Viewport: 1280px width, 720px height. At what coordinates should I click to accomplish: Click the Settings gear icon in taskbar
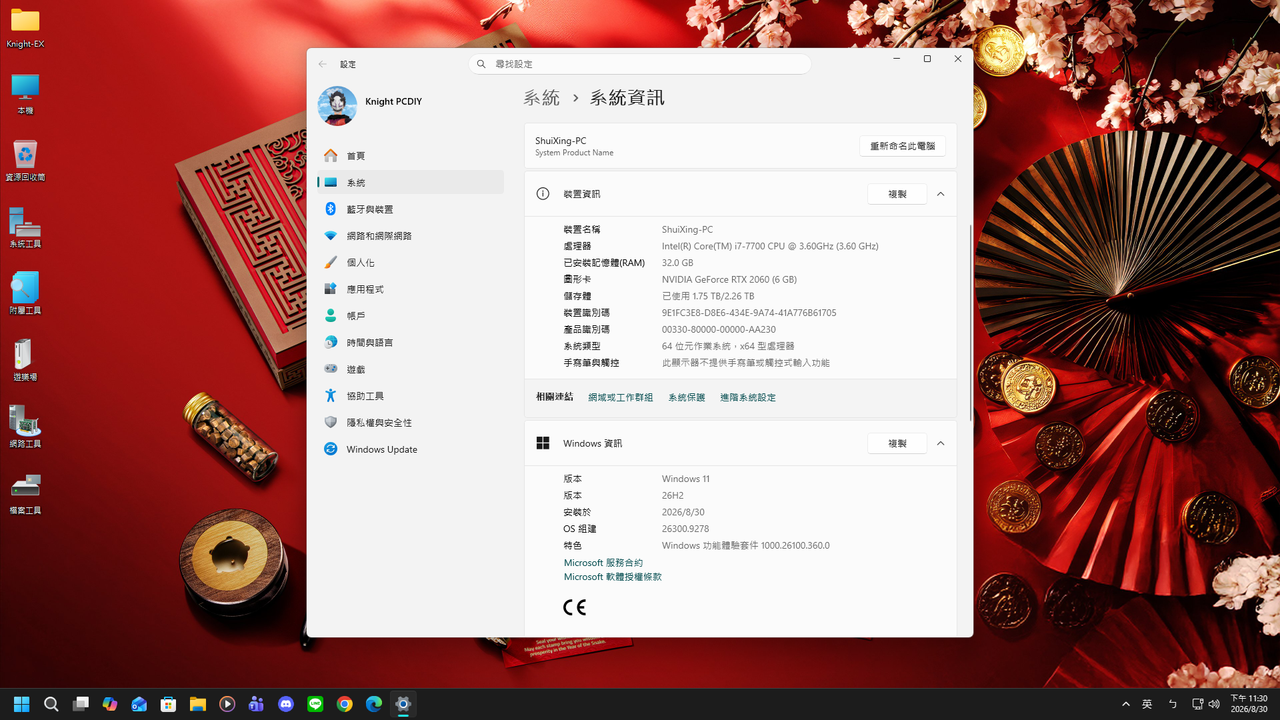tap(403, 704)
